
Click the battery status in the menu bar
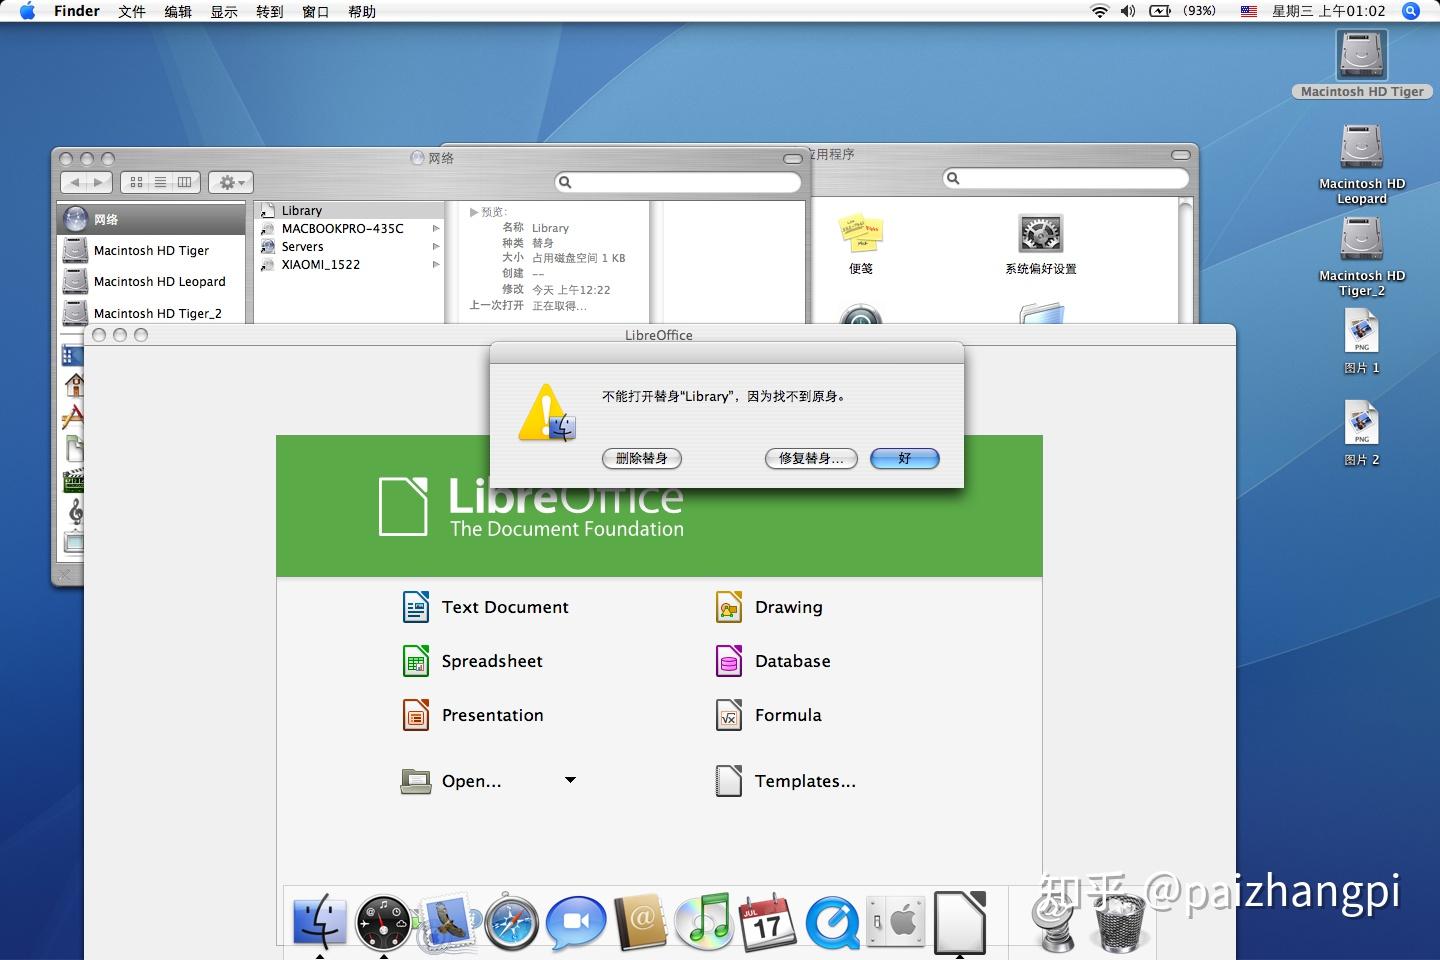click(1183, 11)
